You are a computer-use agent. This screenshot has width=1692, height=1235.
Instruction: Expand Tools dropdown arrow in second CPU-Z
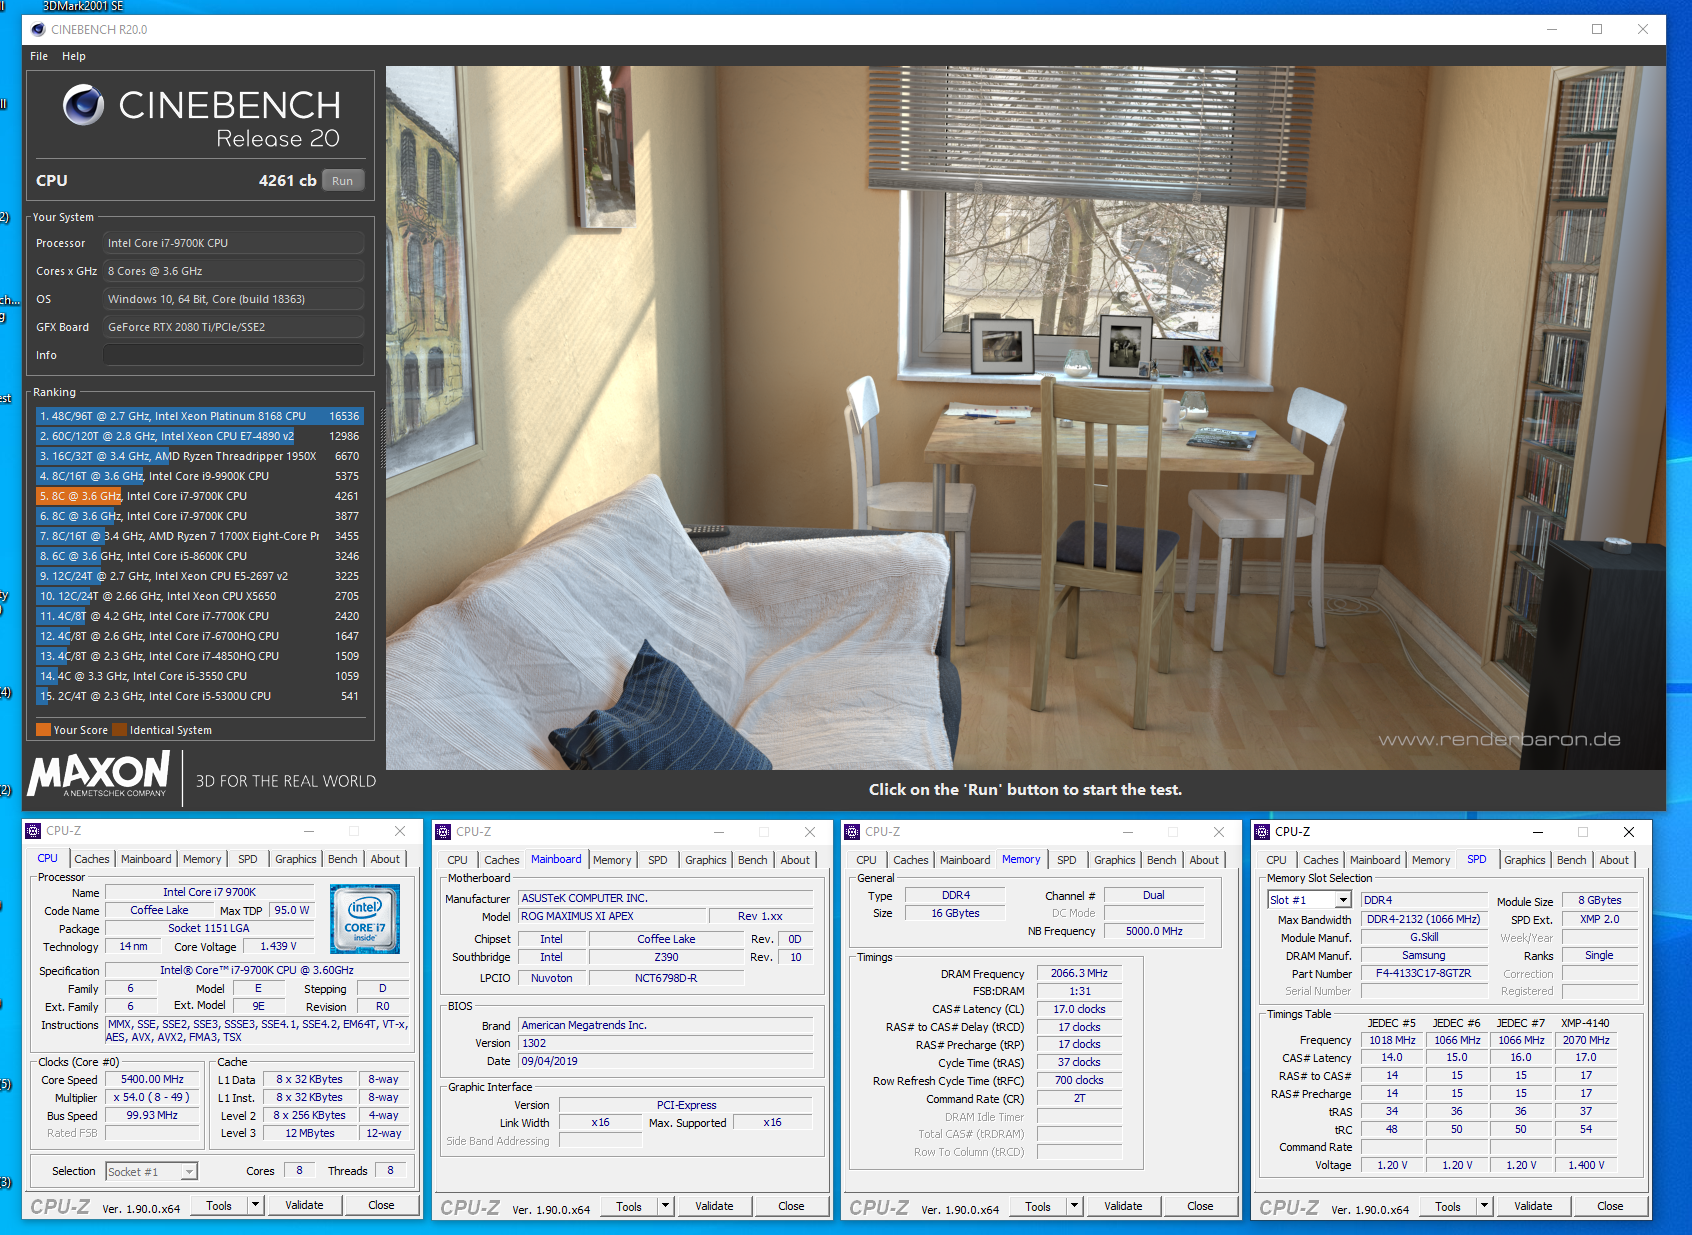tap(666, 1206)
